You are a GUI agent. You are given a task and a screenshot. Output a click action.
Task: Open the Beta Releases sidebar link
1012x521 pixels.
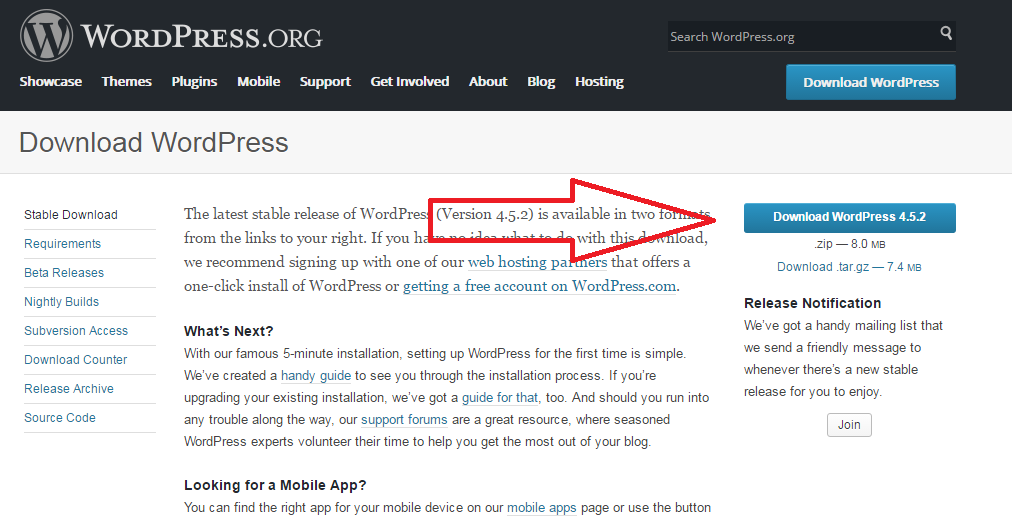[x=64, y=273]
